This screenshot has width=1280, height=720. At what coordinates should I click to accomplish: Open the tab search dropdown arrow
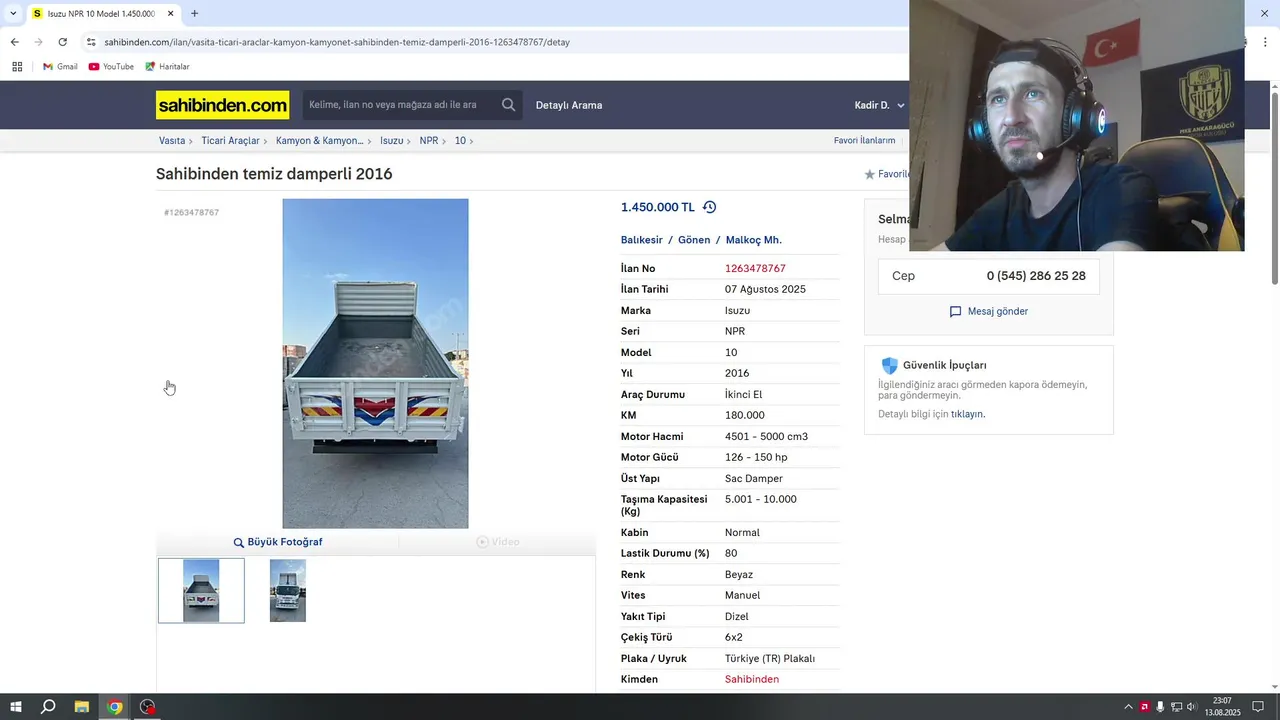12,14
